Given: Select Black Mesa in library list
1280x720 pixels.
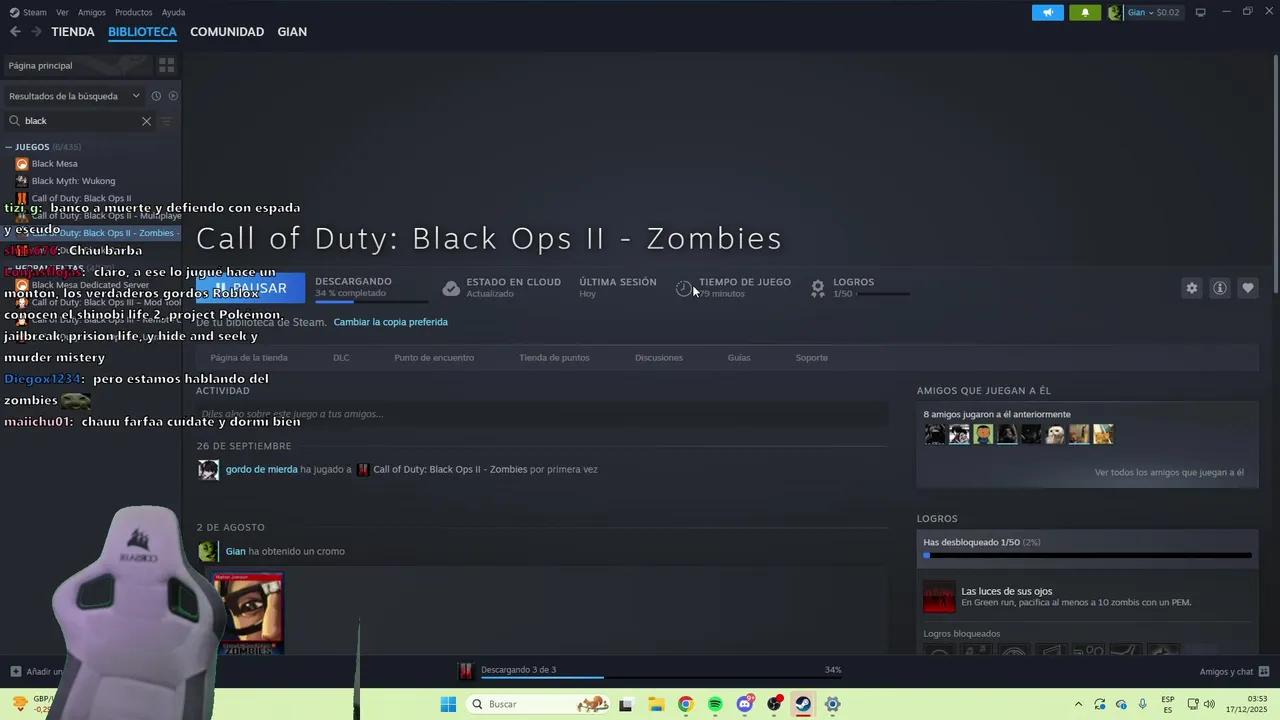Looking at the screenshot, I should [x=54, y=164].
